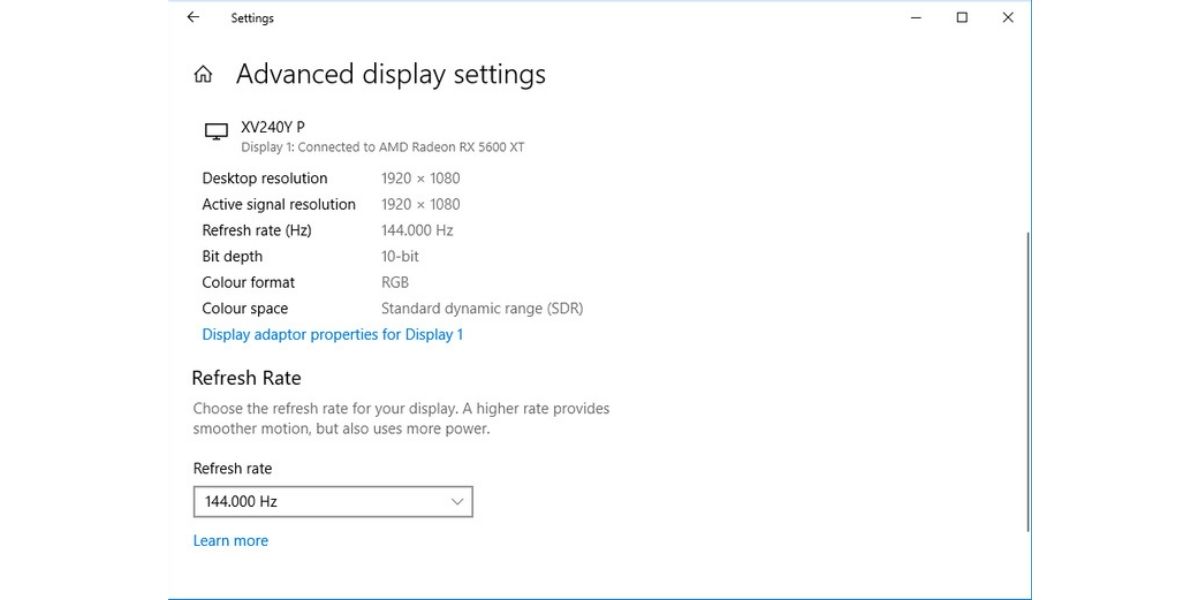Image resolution: width=1200 pixels, height=600 pixels.
Task: Click the minimize icon on the Settings window
Action: click(914, 17)
